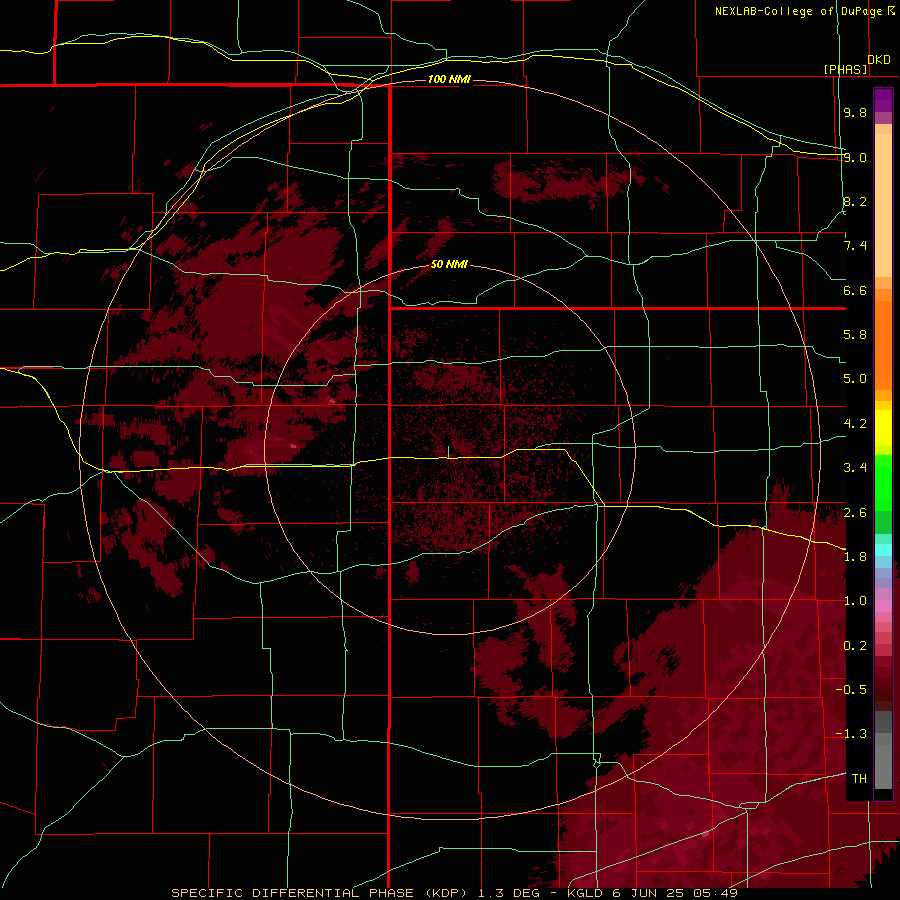The width and height of the screenshot is (900, 900).
Task: Select the 1.8 scale value
Action: (855, 557)
